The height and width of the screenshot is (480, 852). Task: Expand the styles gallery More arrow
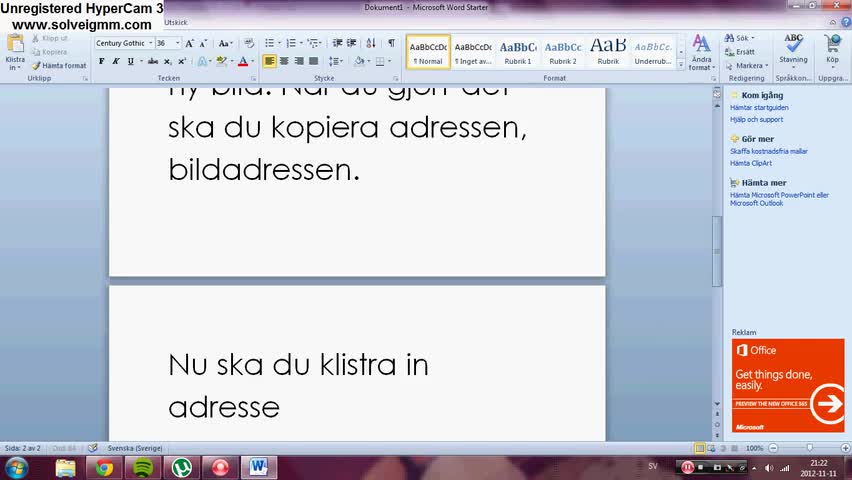tap(681, 65)
